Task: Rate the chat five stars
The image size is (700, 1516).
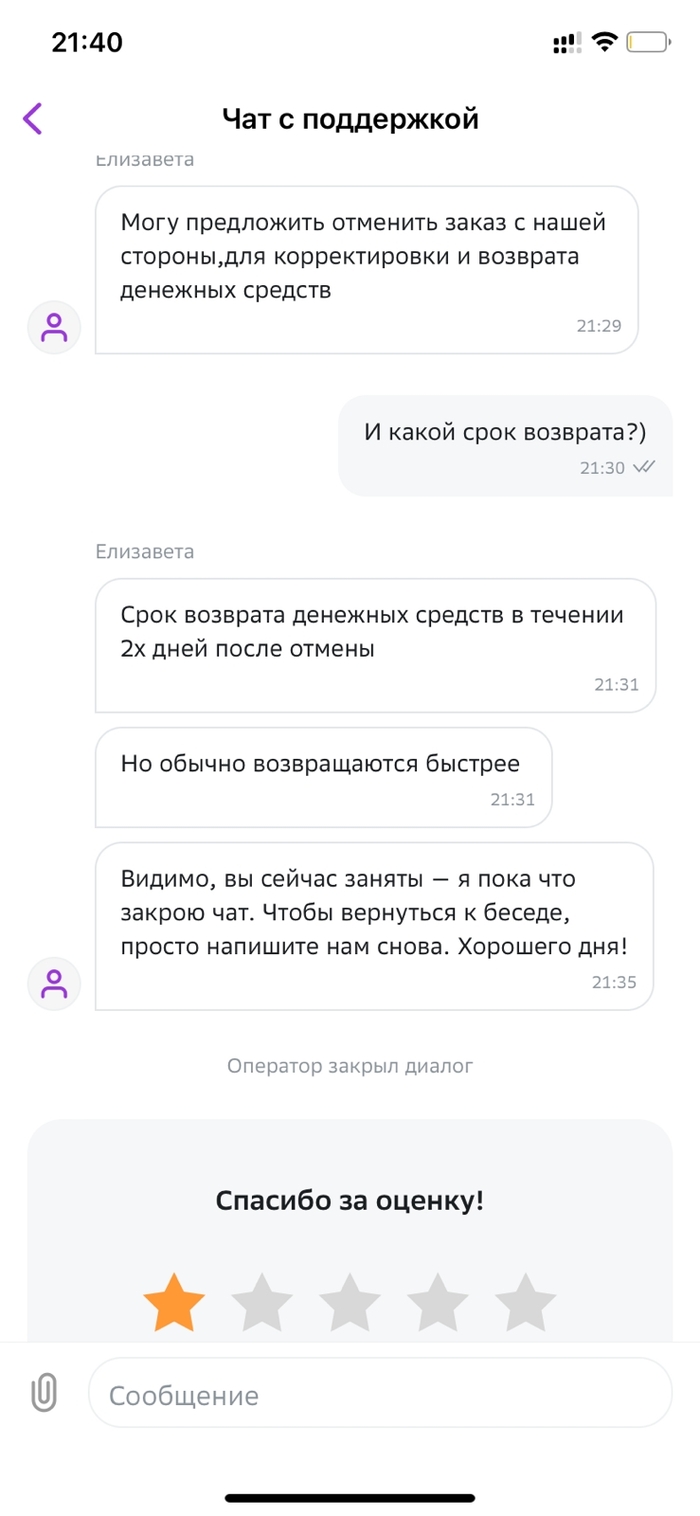Action: [x=525, y=1302]
